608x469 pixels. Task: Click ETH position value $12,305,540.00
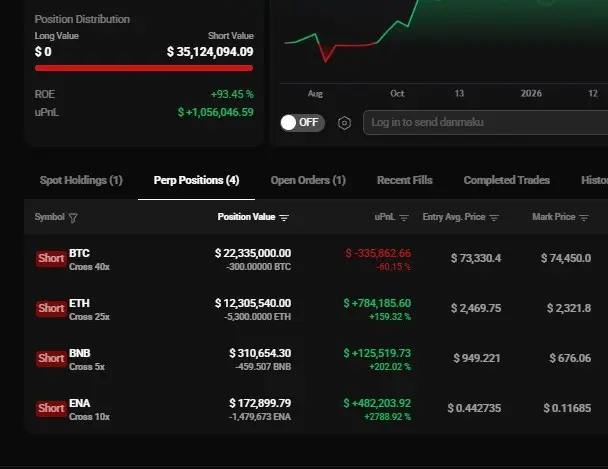[x=253, y=303]
